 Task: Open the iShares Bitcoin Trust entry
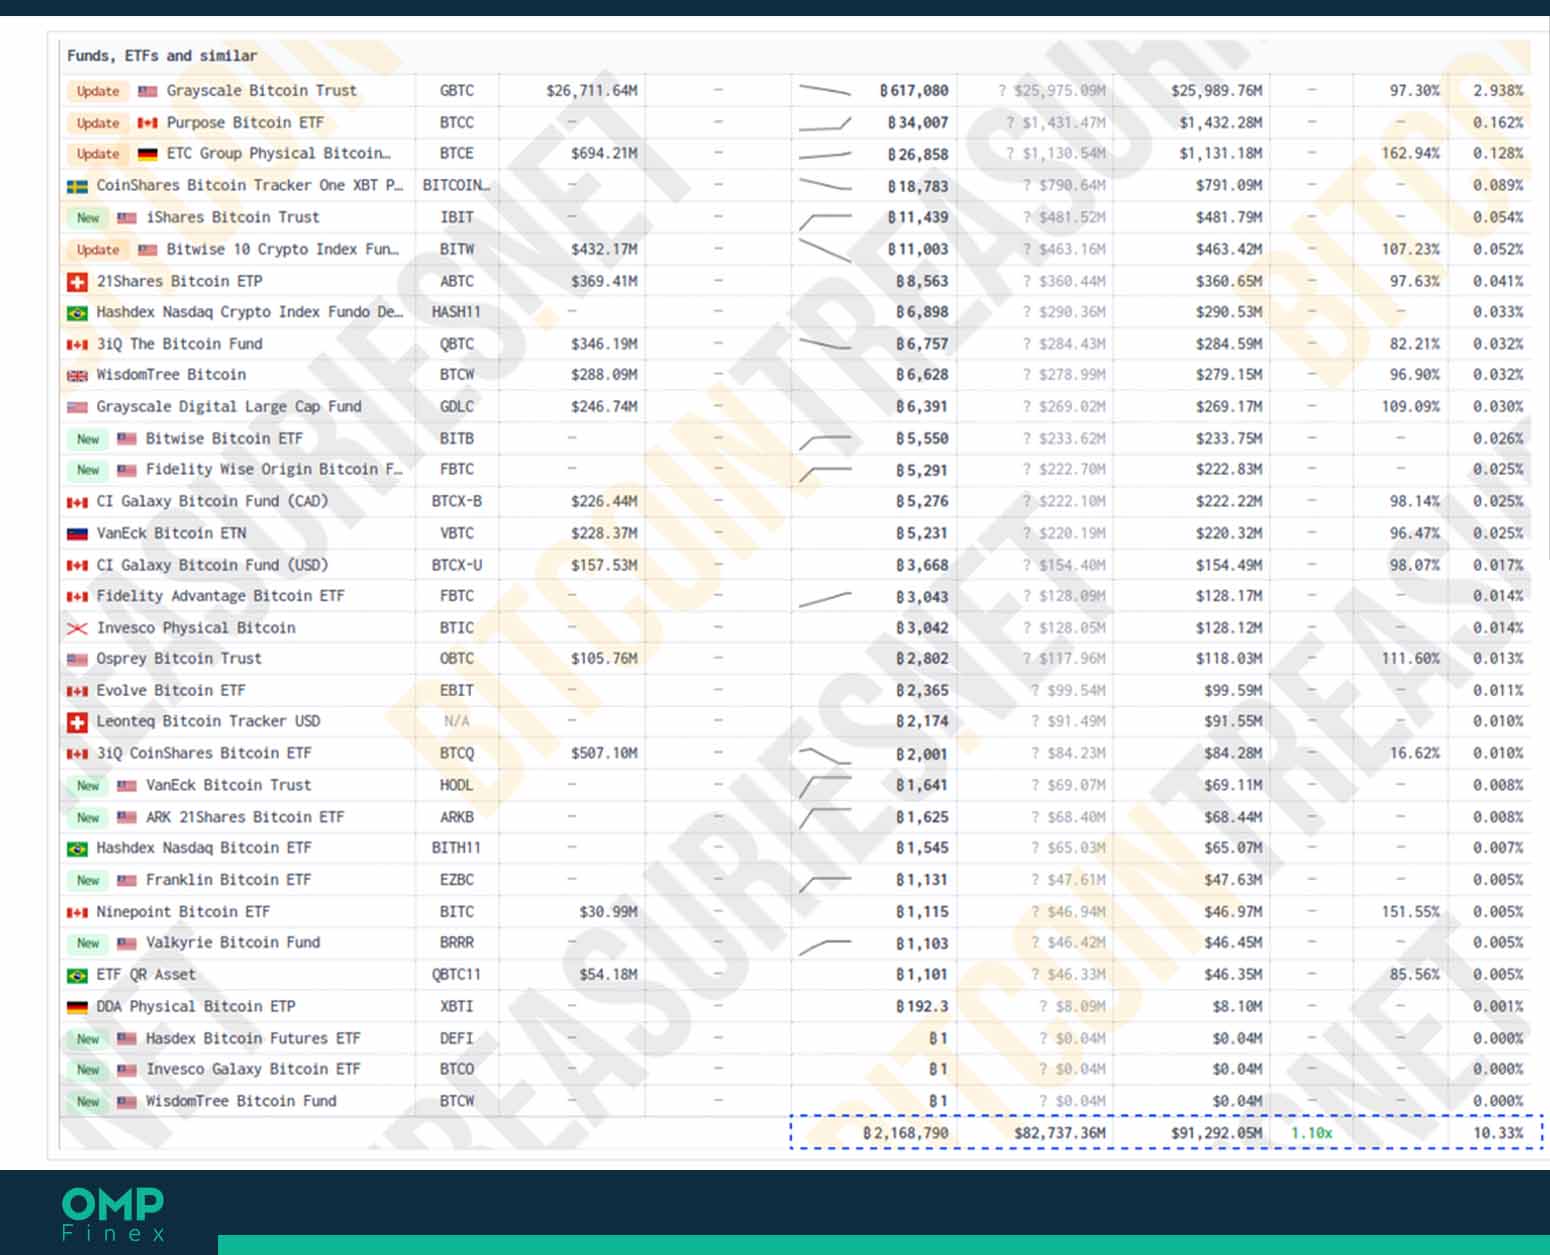233,218
